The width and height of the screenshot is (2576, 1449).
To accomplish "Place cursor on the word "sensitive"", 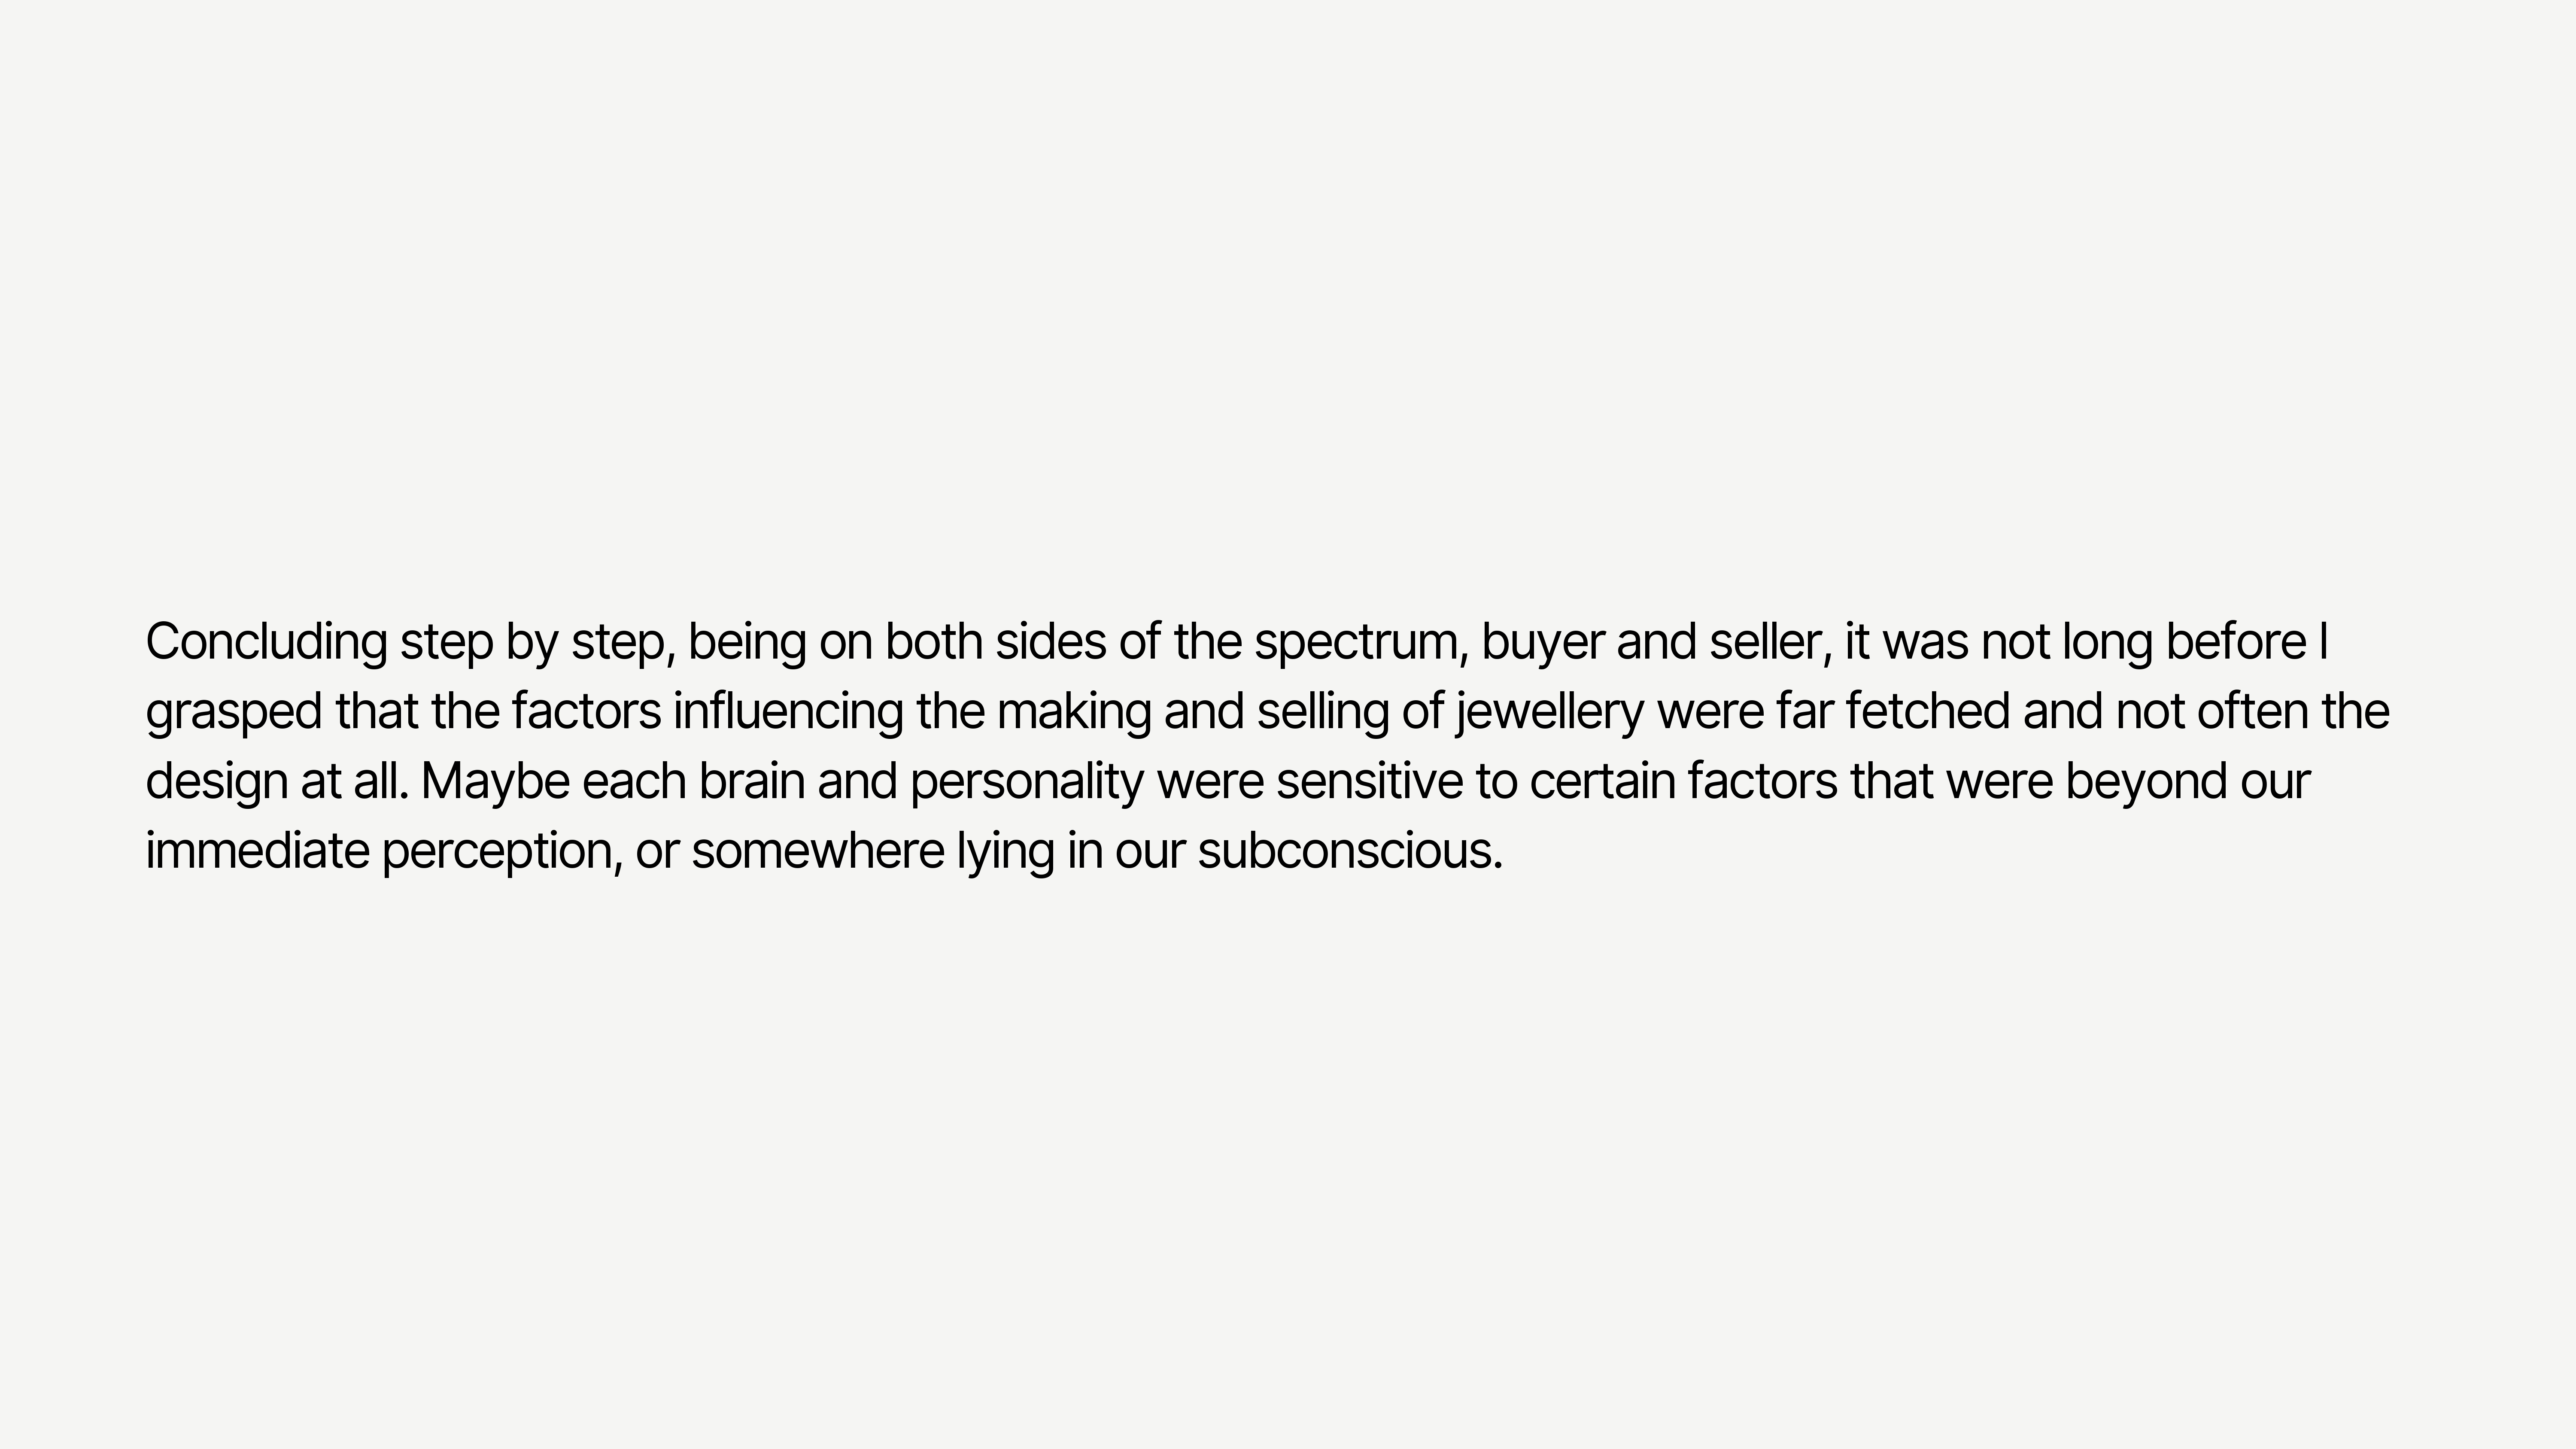I will [x=1370, y=782].
